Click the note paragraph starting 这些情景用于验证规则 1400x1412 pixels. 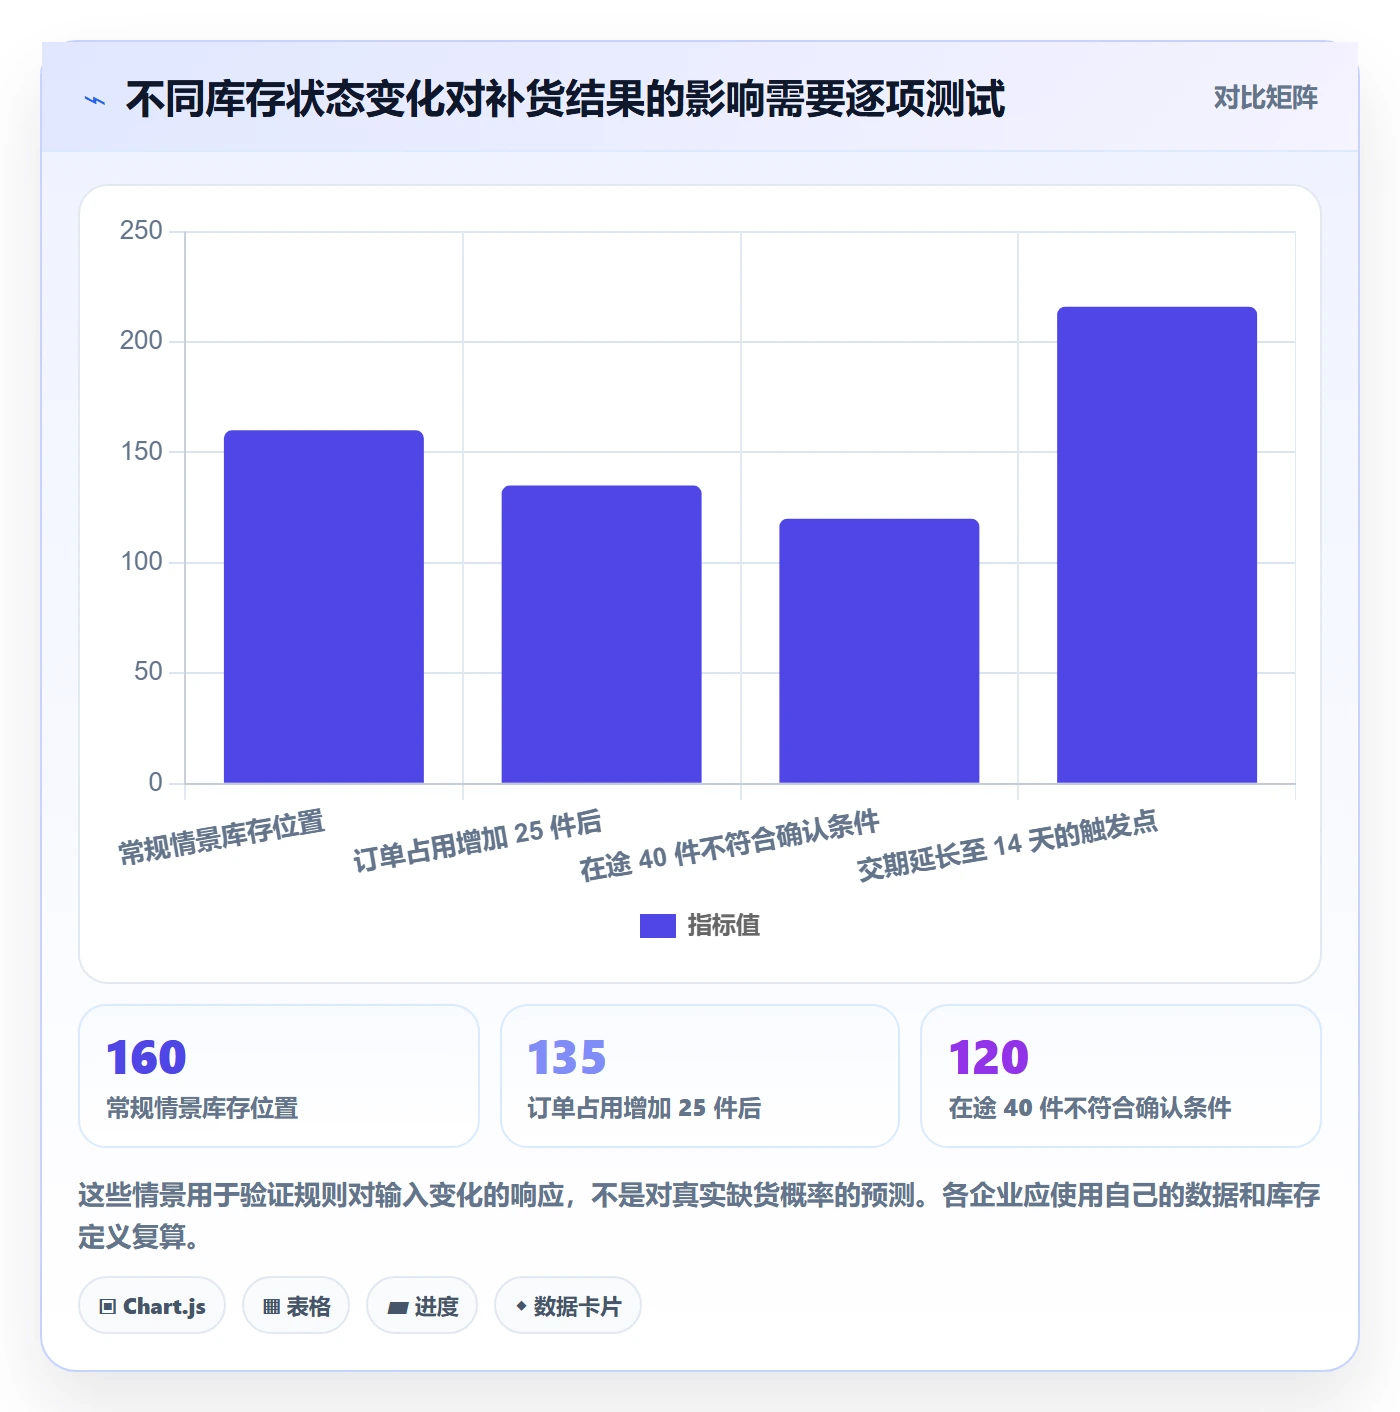click(x=700, y=1216)
